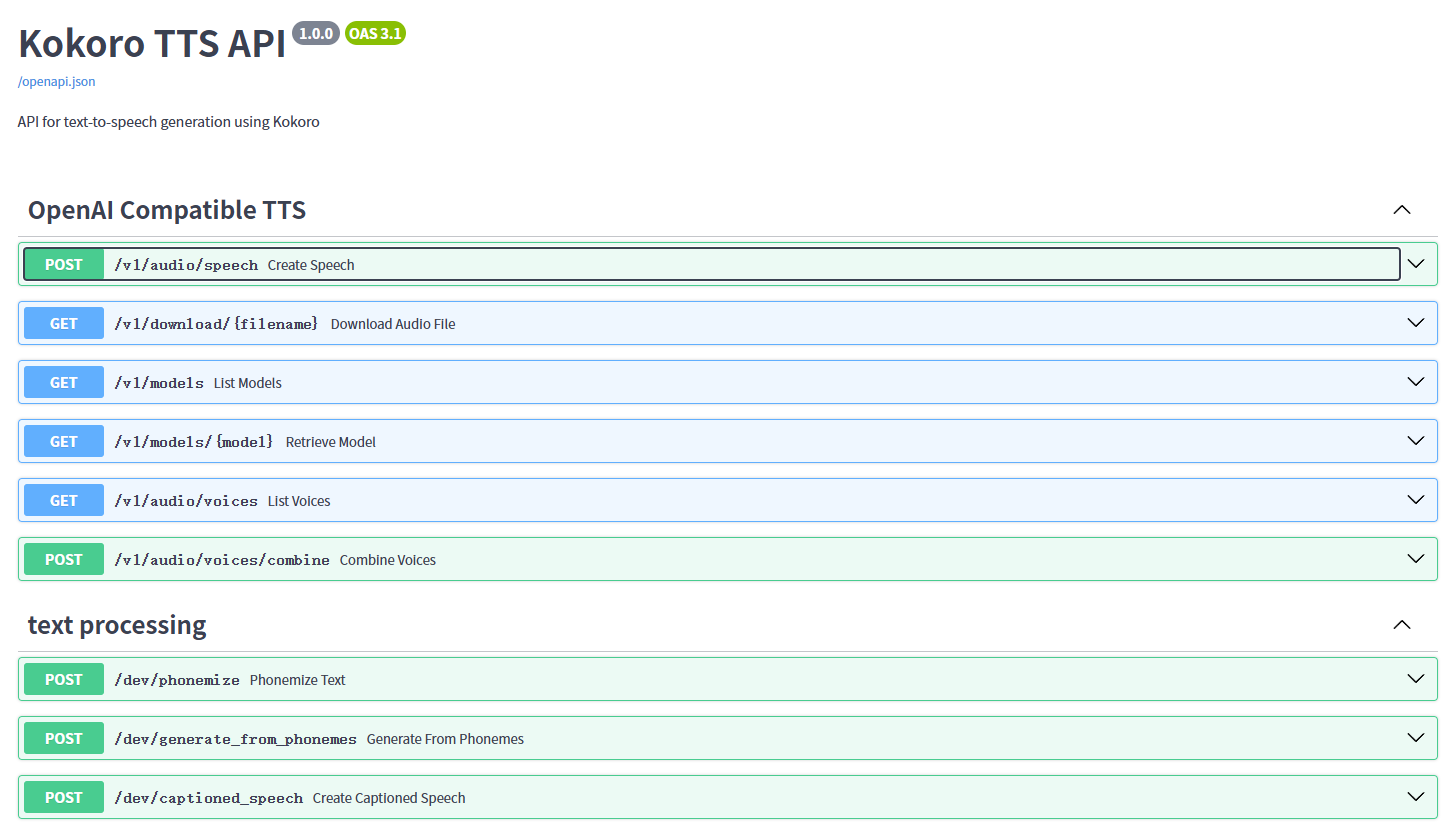The height and width of the screenshot is (832, 1446).
Task: Click the Create Captioned Speech summary text
Action: 389,798
